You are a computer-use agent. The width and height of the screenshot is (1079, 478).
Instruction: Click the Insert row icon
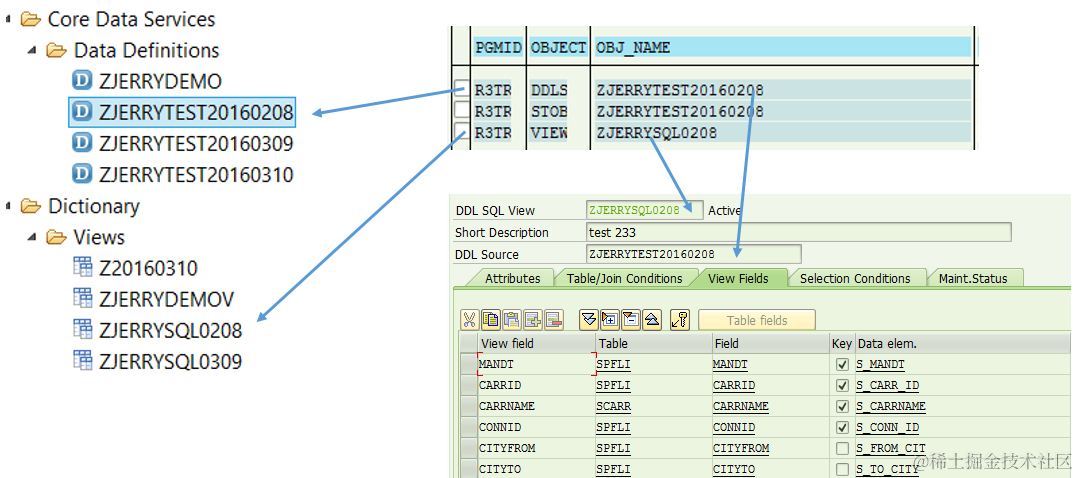(533, 319)
